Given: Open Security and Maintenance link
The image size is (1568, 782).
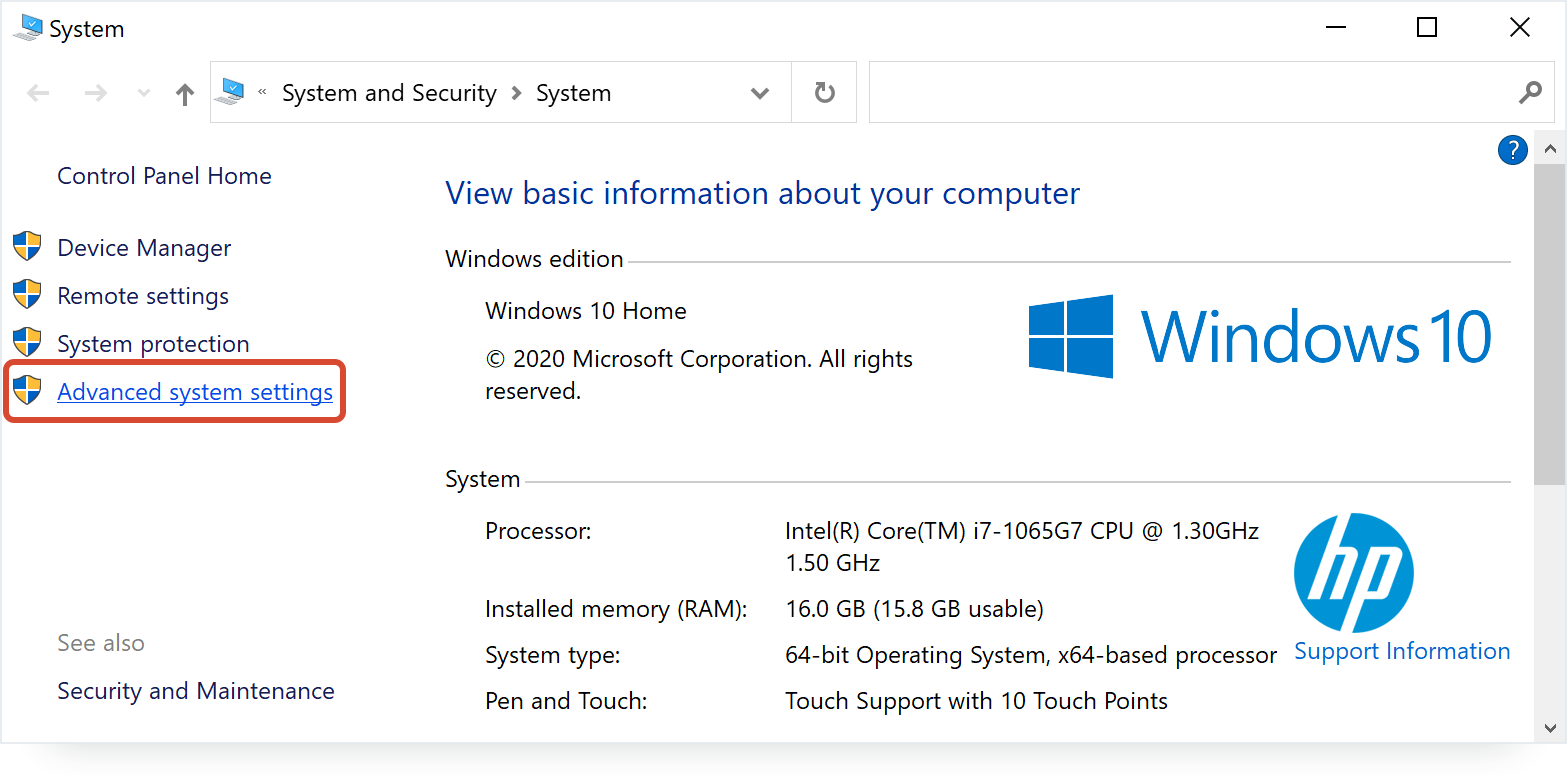Looking at the screenshot, I should coord(196,691).
